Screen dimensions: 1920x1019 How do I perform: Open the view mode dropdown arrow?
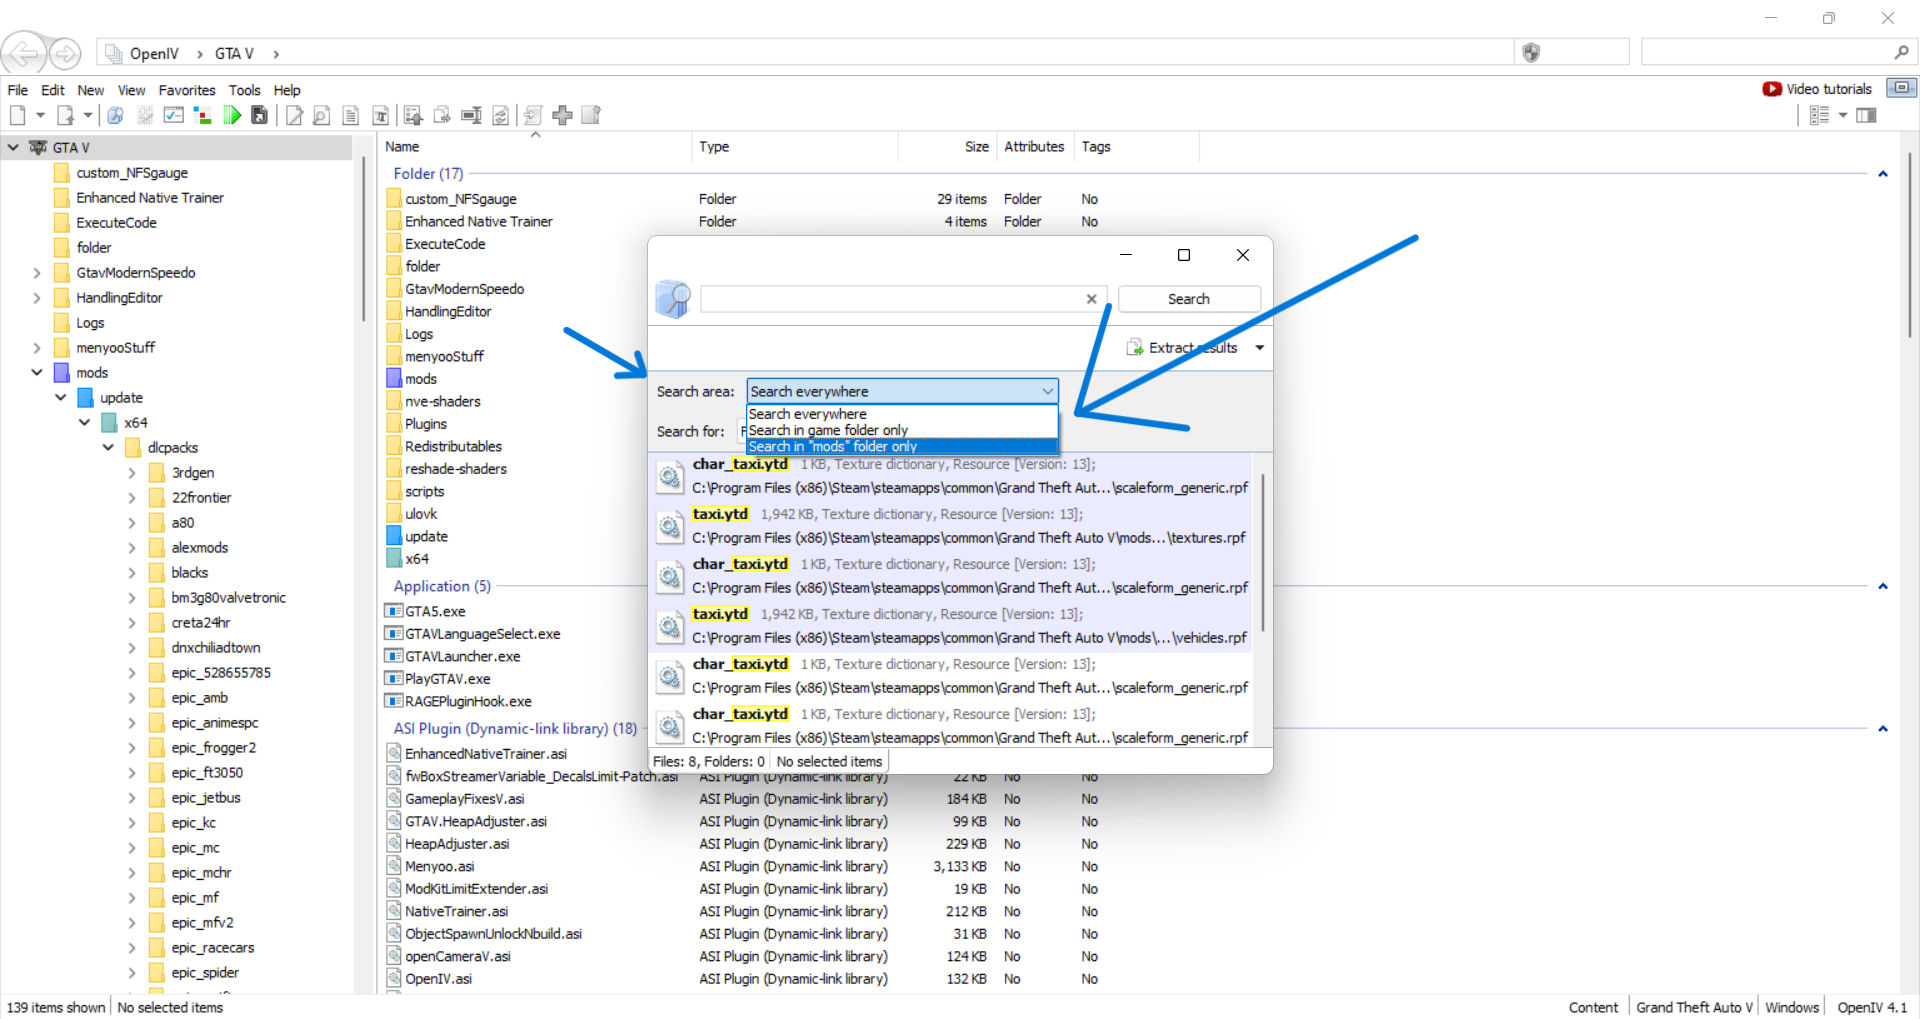pos(1842,115)
